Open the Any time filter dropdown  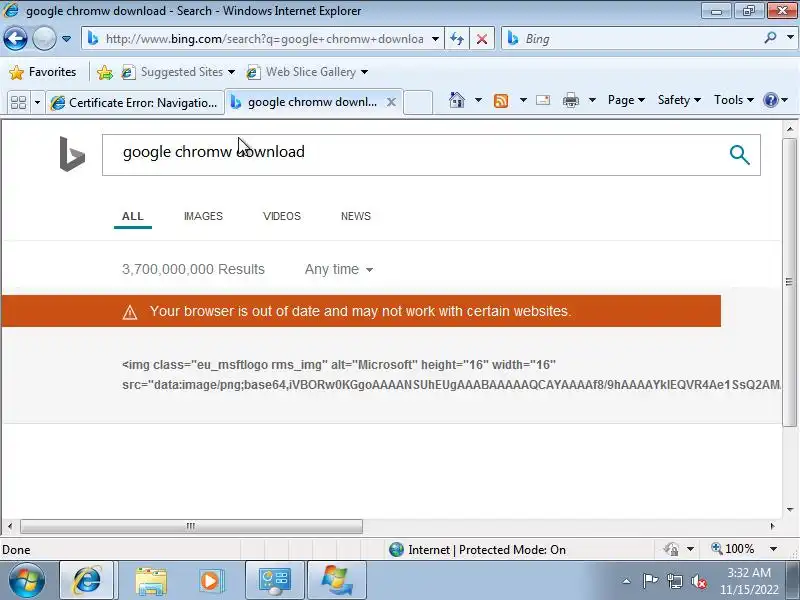pos(339,269)
